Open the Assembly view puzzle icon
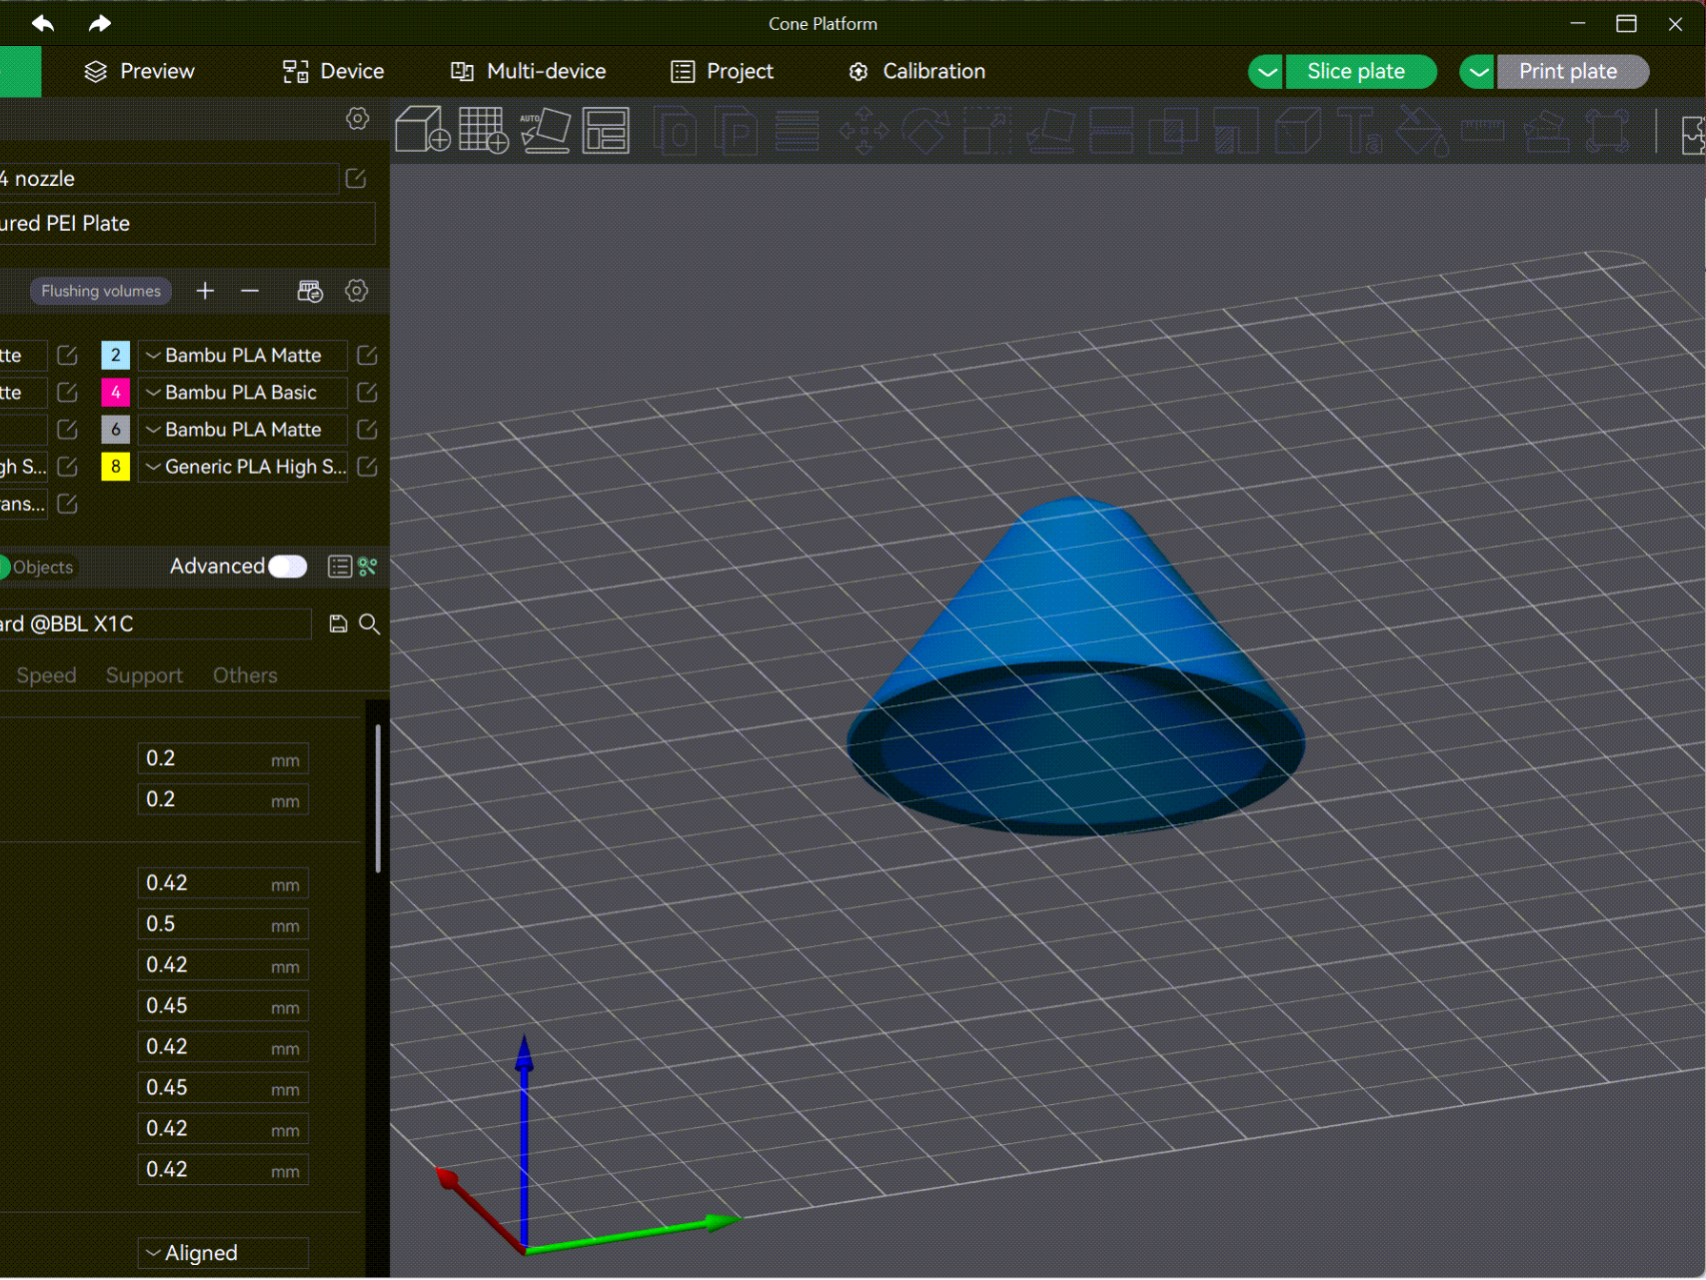This screenshot has width=1706, height=1280. (x=1693, y=133)
